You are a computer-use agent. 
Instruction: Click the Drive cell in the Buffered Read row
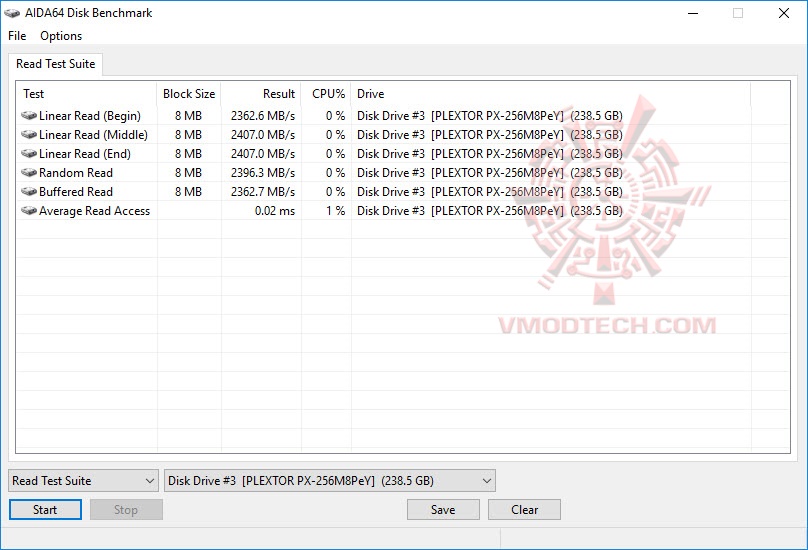coord(490,192)
